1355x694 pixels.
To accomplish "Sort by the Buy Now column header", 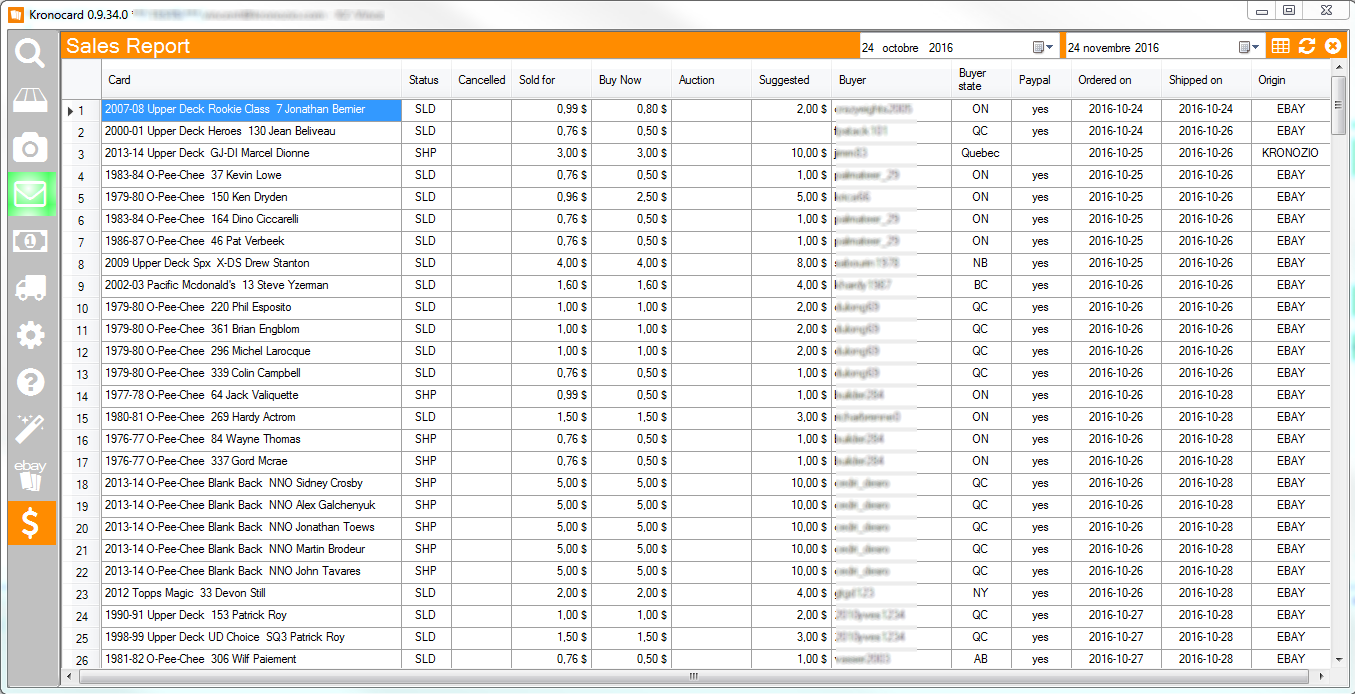I will pos(632,80).
